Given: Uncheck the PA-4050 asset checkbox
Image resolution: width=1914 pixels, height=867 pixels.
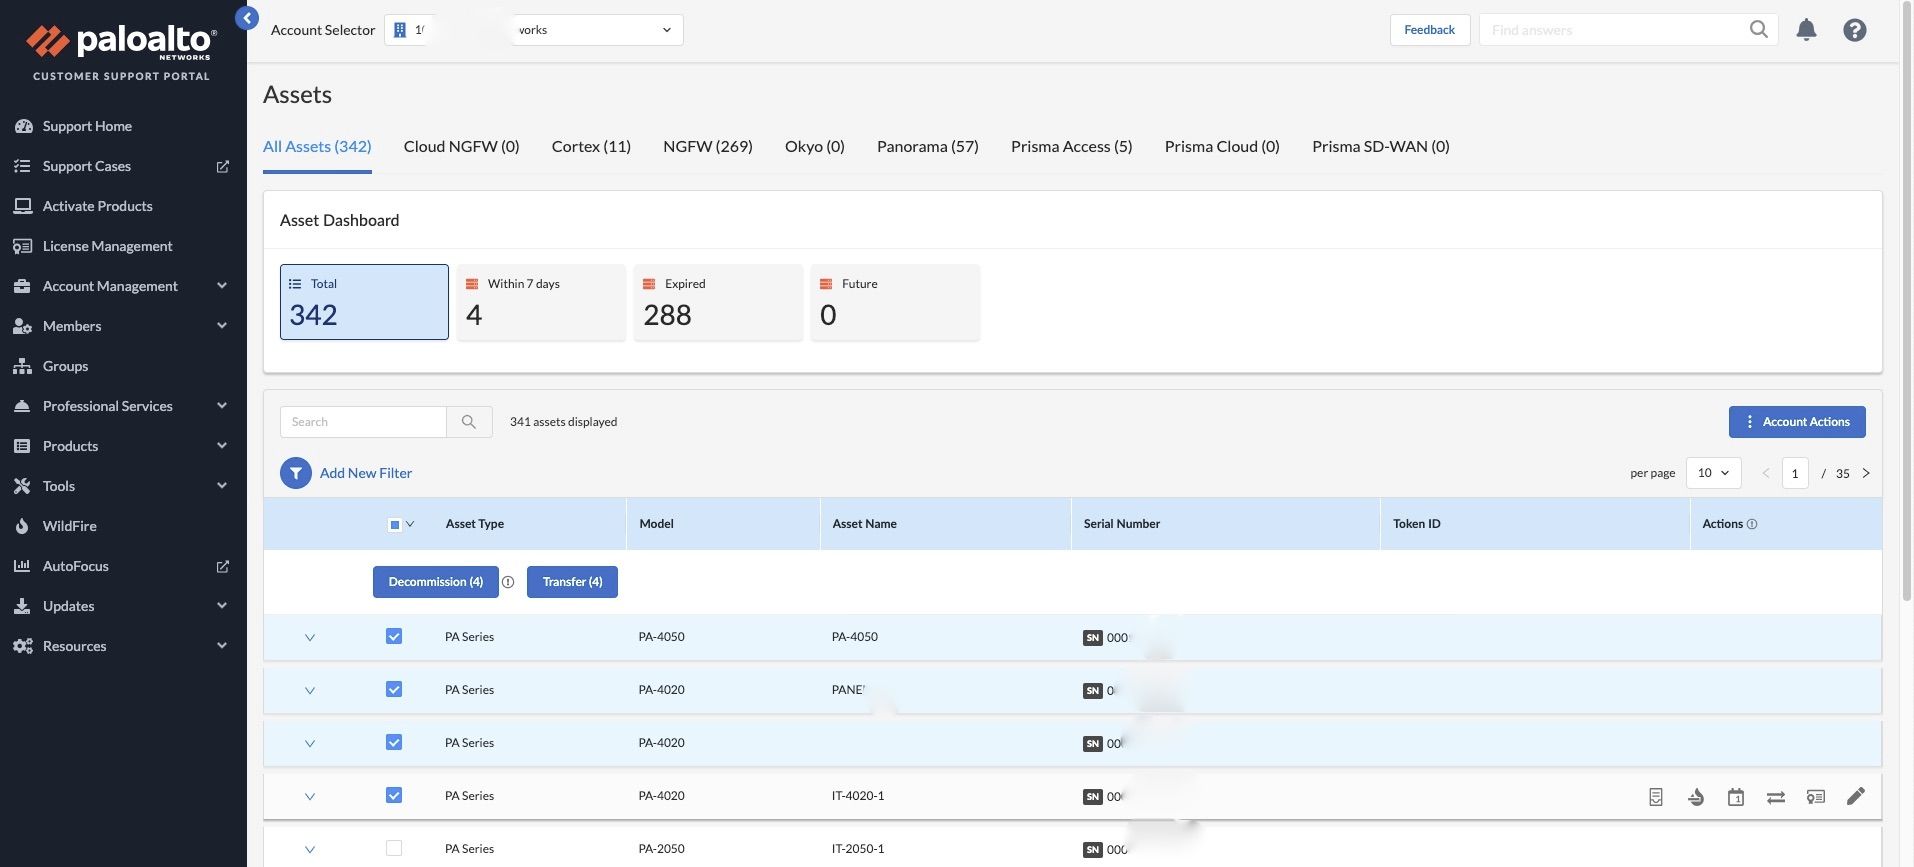Looking at the screenshot, I should (394, 637).
